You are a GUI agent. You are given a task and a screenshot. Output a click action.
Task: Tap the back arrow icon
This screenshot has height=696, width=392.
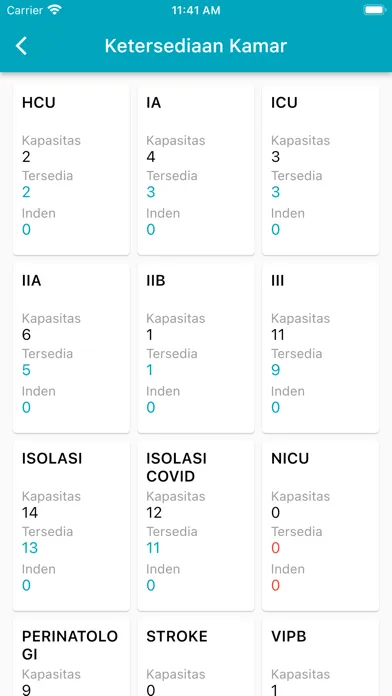21,46
